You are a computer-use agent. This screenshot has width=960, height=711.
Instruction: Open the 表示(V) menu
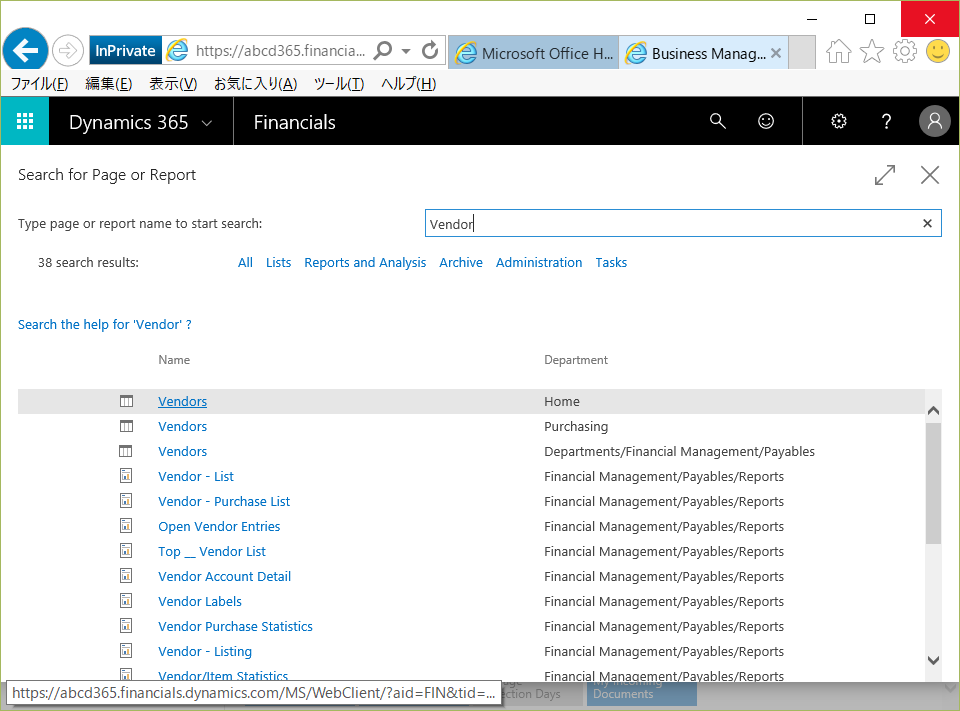(173, 84)
